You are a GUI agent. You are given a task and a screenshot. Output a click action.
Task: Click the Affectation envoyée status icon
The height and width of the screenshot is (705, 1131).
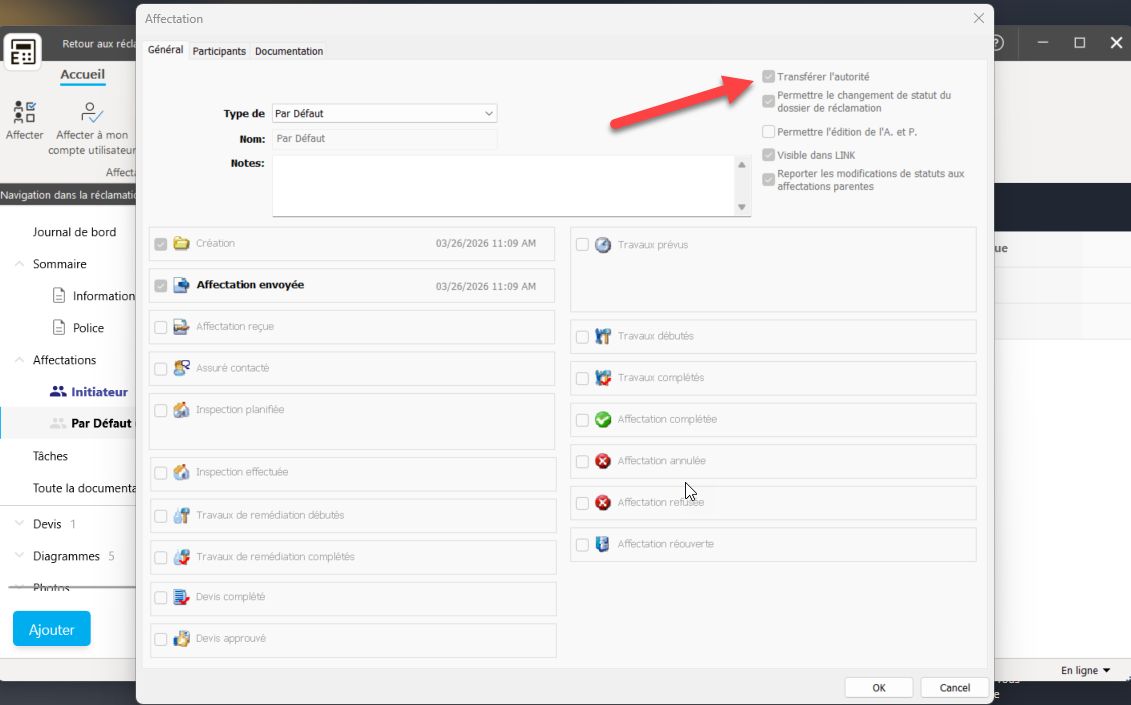(181, 285)
